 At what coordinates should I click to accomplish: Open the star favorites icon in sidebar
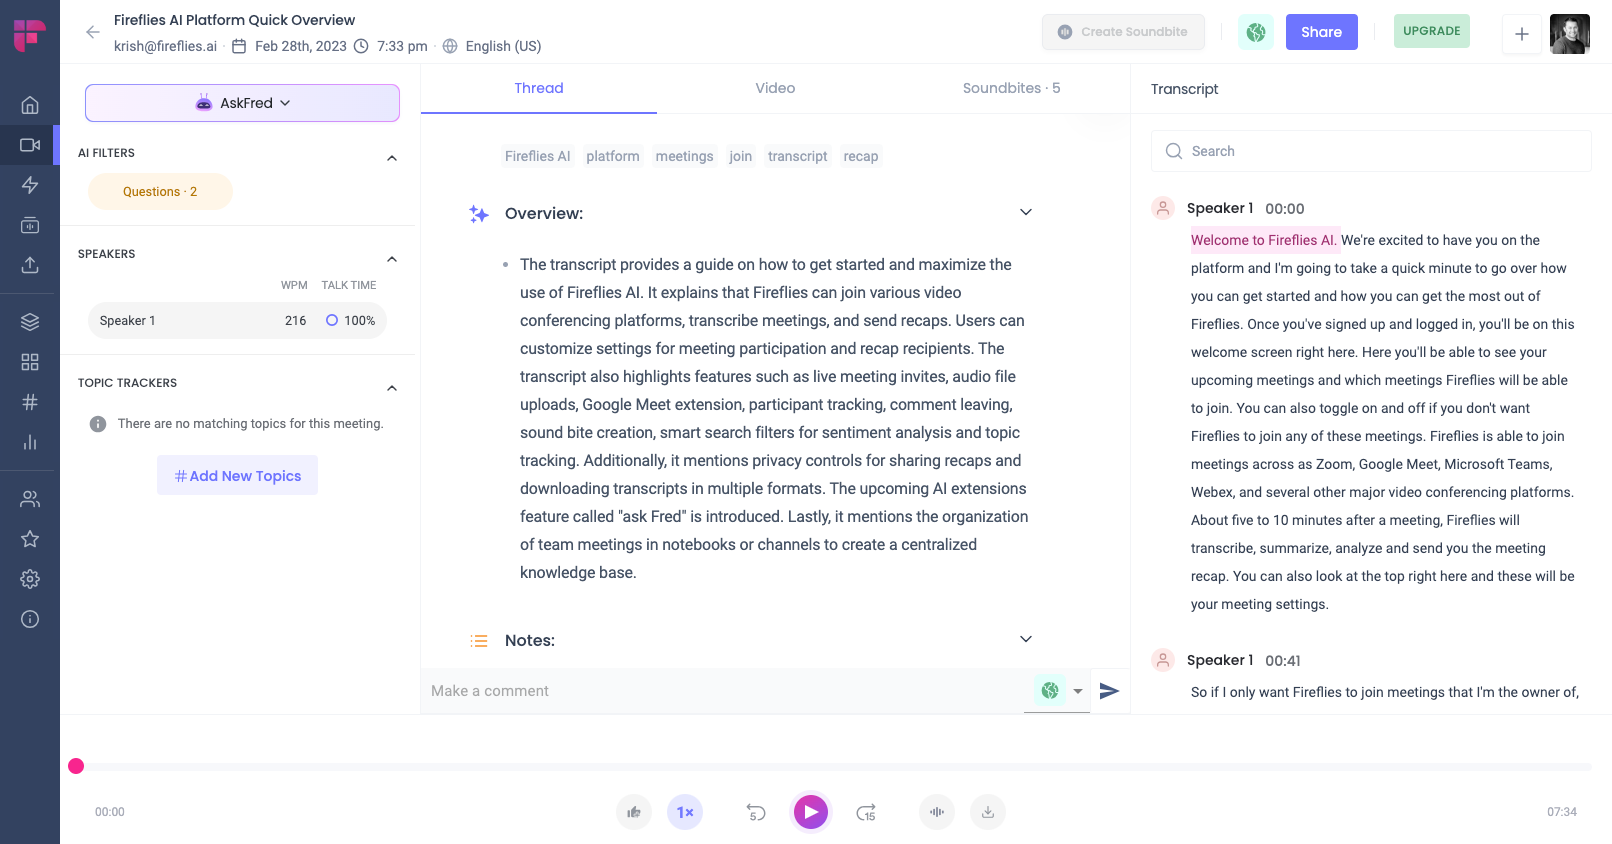pyautogui.click(x=30, y=539)
